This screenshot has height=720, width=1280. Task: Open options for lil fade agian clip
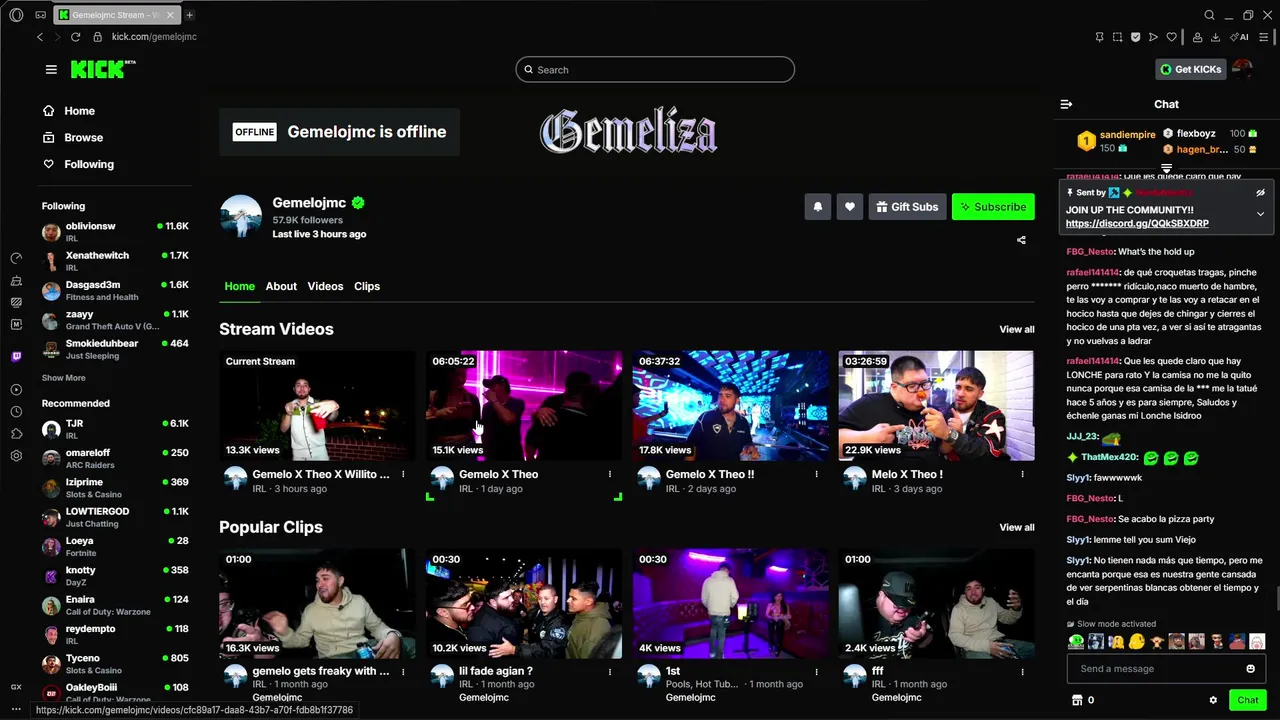coord(610,671)
